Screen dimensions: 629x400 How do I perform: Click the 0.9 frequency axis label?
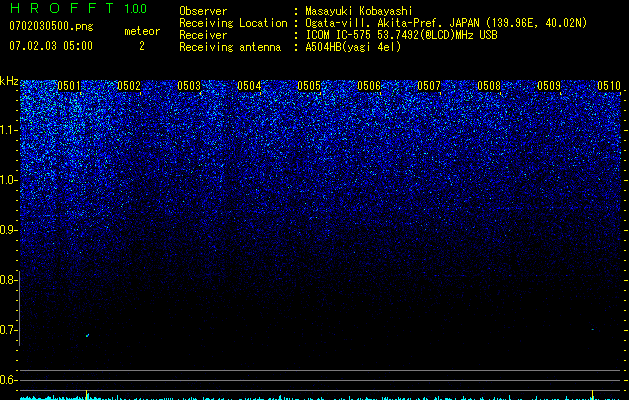pos(8,230)
